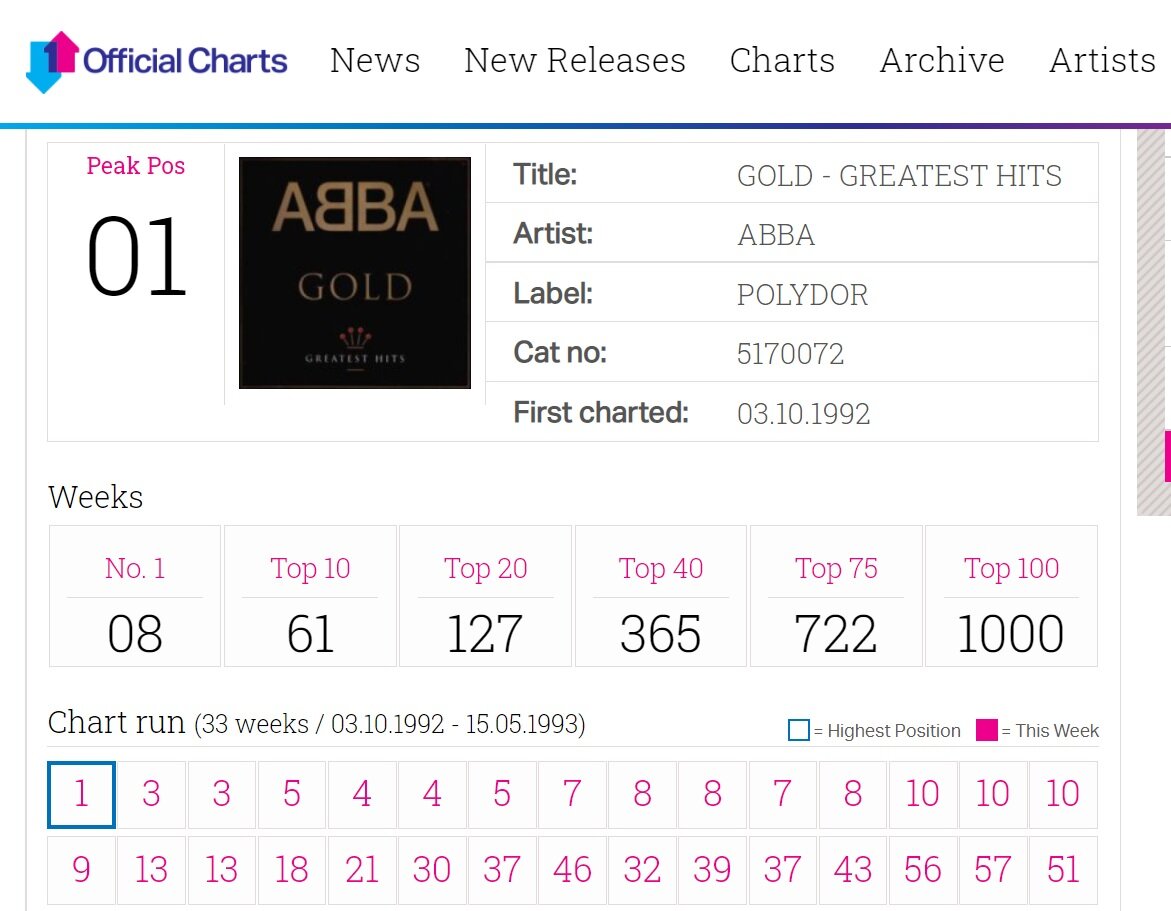Click the Highest Position legend square

click(x=798, y=731)
